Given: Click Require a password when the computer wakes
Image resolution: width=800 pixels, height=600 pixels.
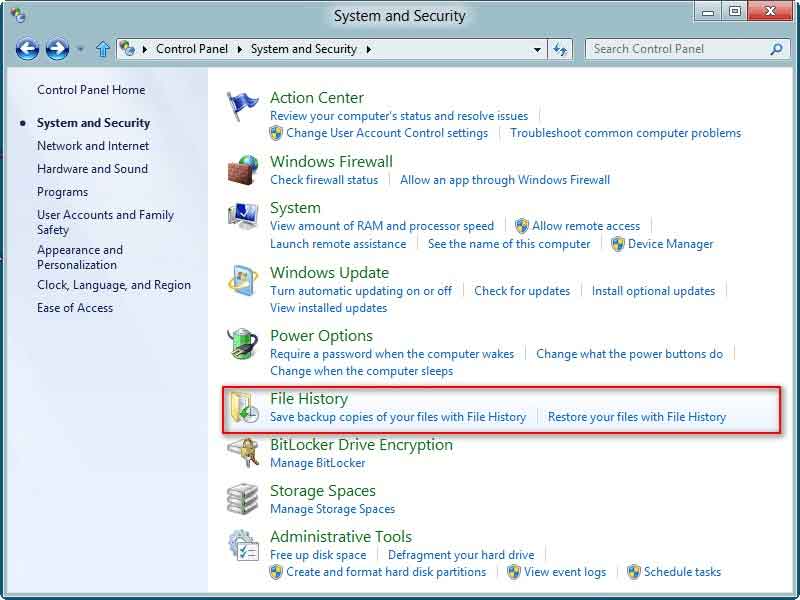Looking at the screenshot, I should (392, 354).
